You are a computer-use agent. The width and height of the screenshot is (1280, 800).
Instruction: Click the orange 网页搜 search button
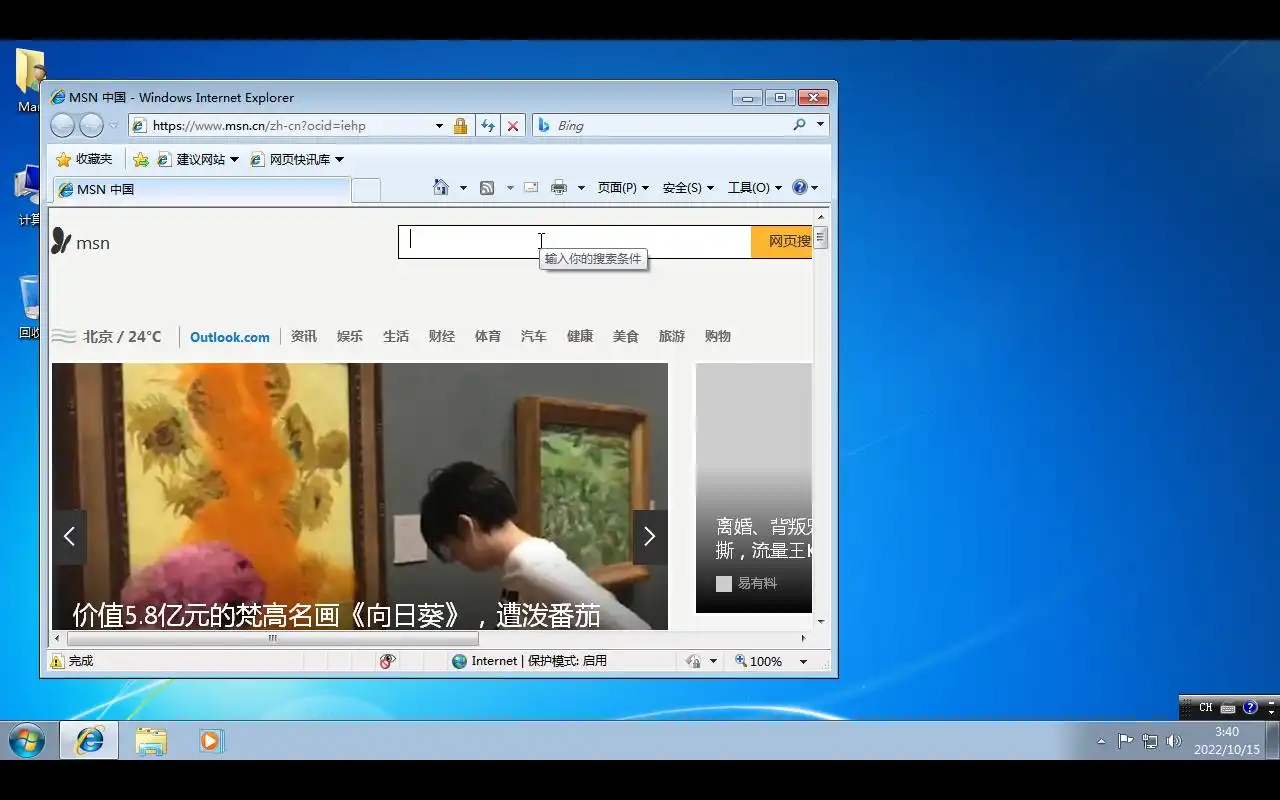(782, 242)
